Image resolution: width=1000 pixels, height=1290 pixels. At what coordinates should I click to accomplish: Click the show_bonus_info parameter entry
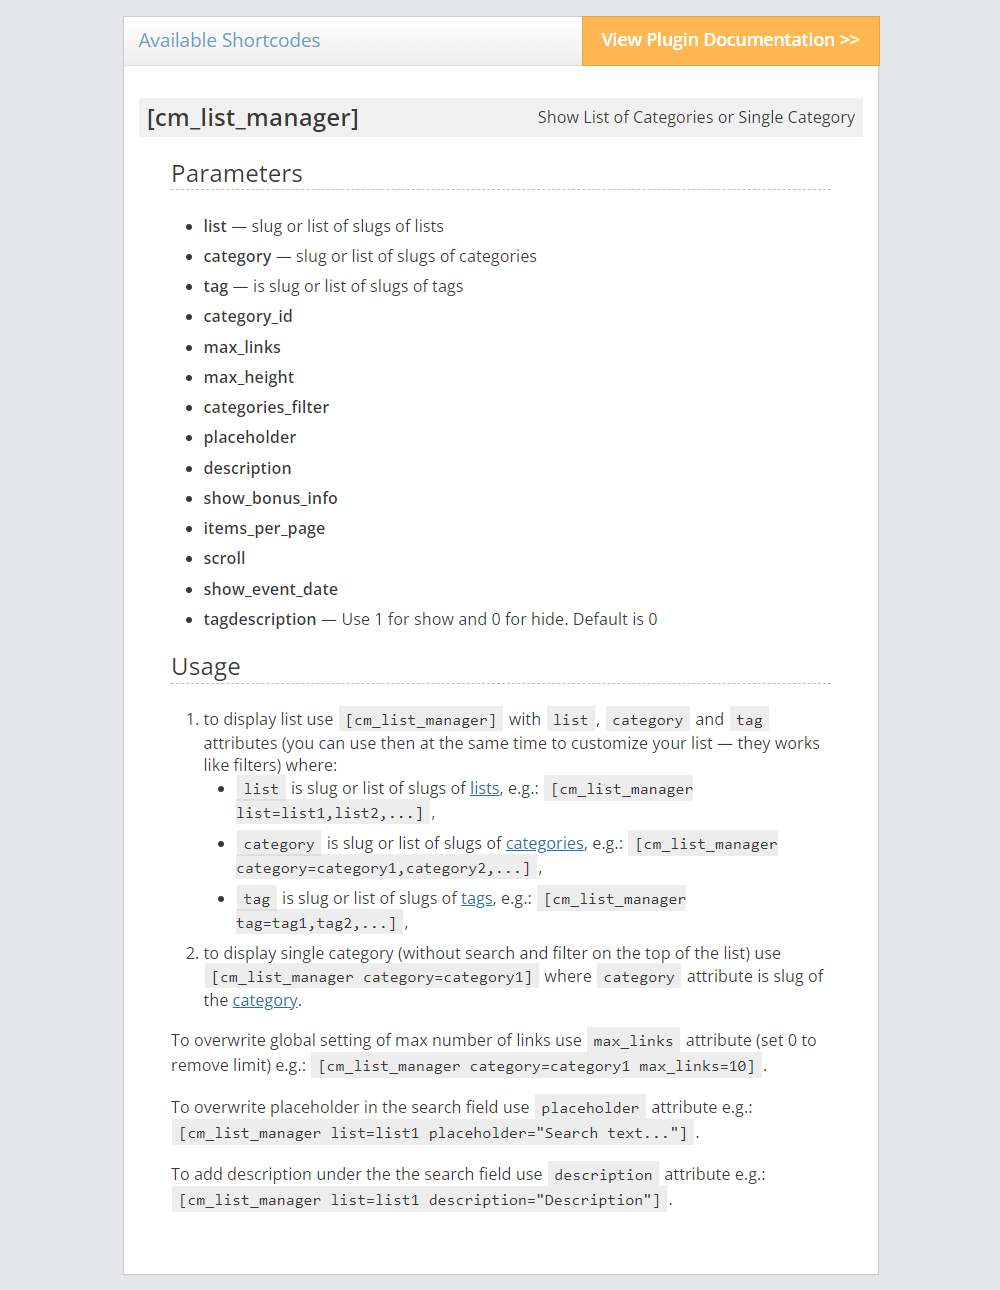[270, 498]
